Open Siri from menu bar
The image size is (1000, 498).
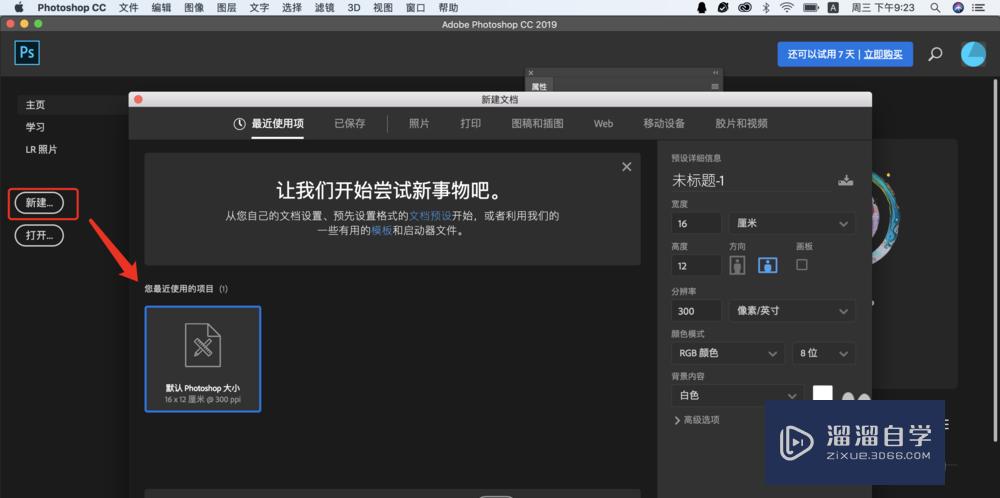tap(958, 8)
